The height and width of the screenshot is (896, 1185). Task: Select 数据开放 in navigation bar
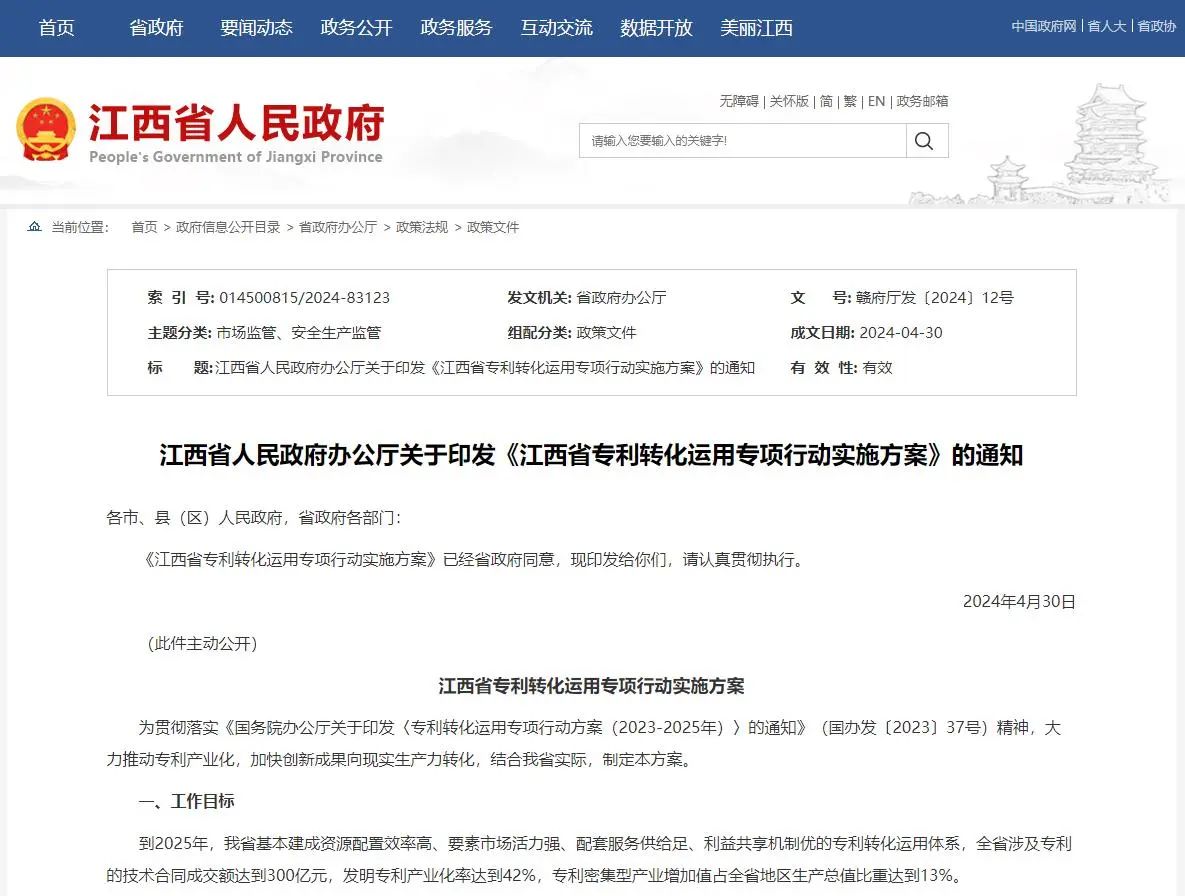click(x=656, y=28)
